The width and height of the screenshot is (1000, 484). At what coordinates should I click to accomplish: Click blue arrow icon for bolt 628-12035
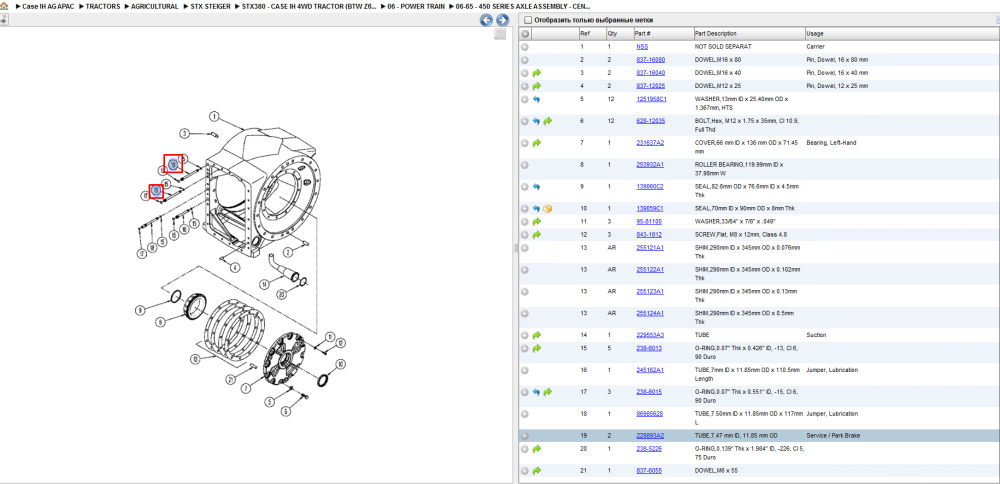point(536,121)
